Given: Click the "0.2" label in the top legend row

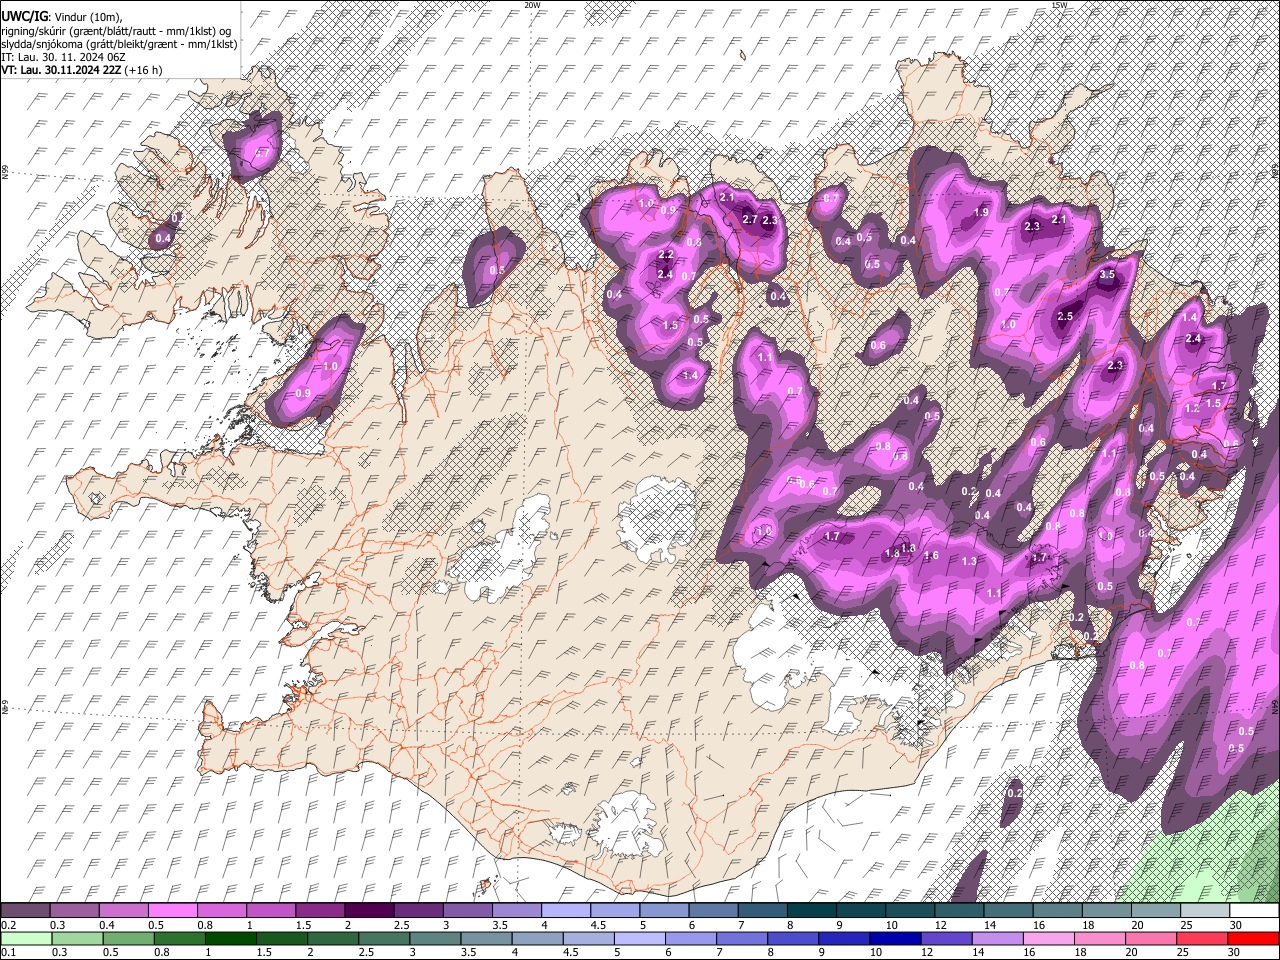Looking at the screenshot, I should coord(8,925).
